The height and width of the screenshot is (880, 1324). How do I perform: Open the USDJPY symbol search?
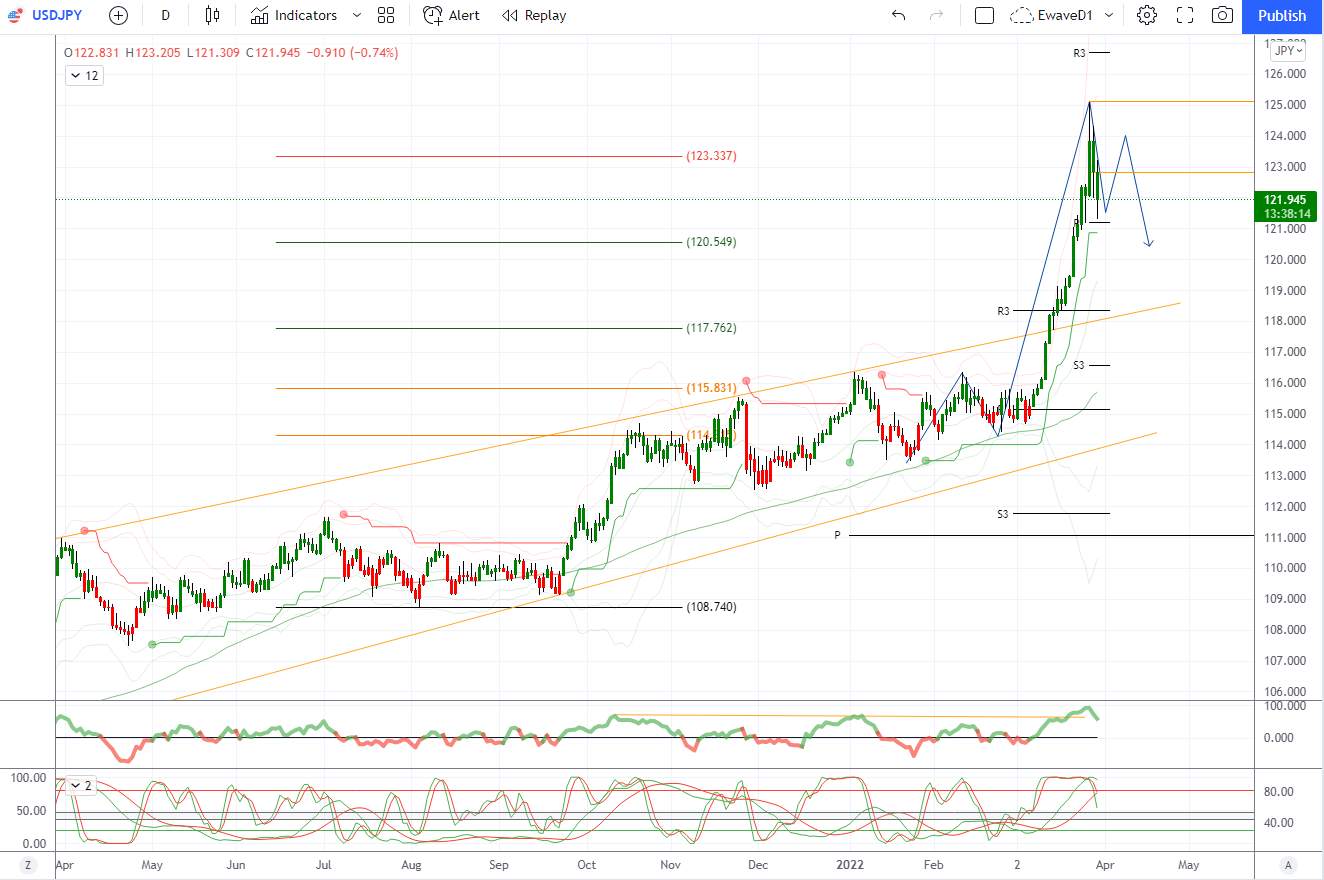50,15
